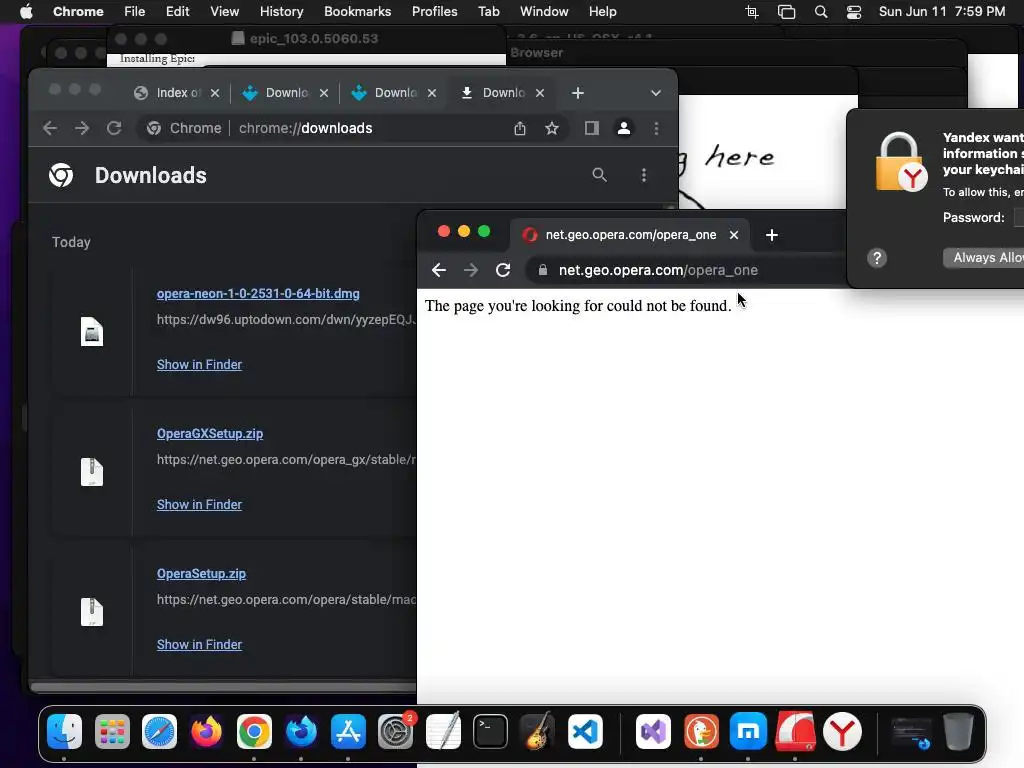Toggle Chrome side panel icon
1024x768 pixels.
click(592, 128)
